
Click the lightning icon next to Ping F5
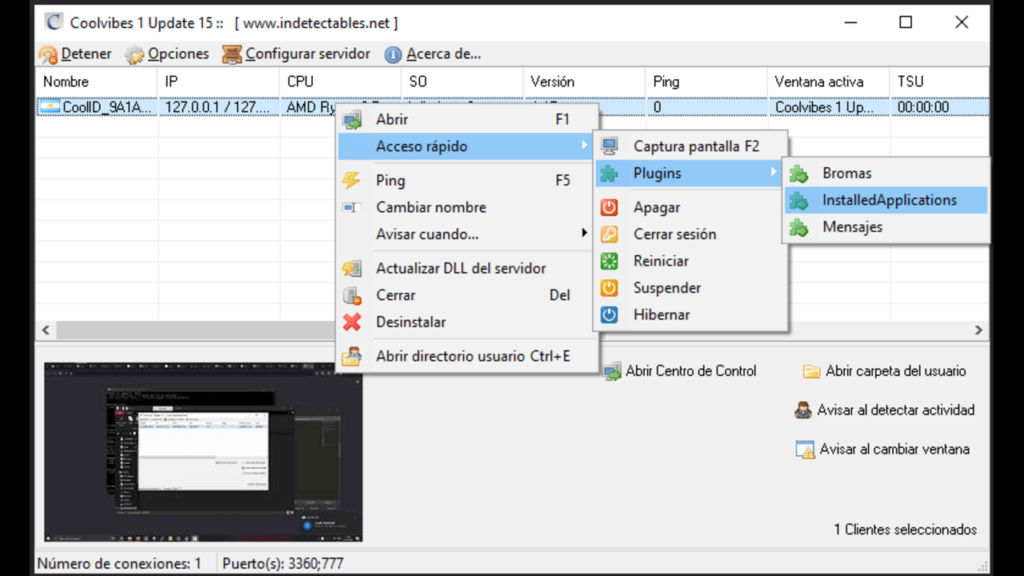[351, 180]
